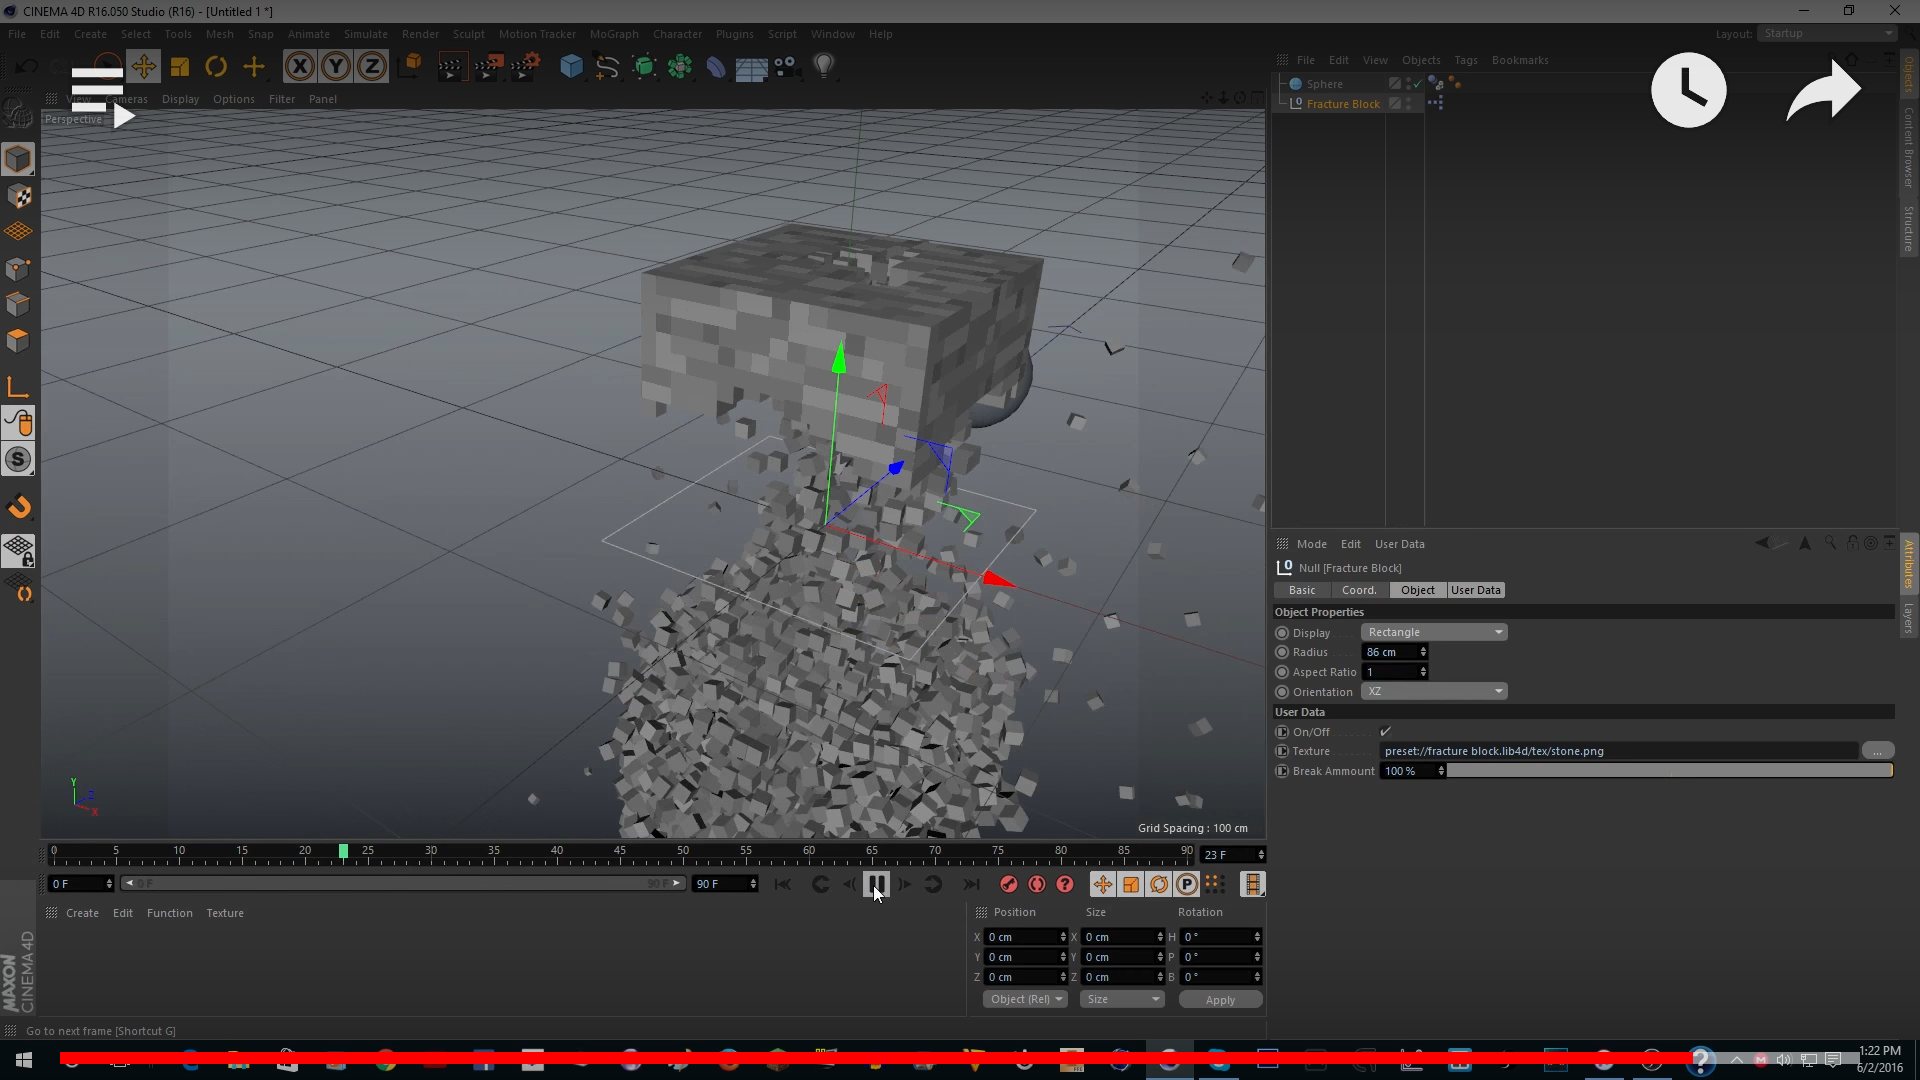This screenshot has width=1920, height=1080.
Task: Click the Radius value stepper arrows
Action: click(1423, 652)
